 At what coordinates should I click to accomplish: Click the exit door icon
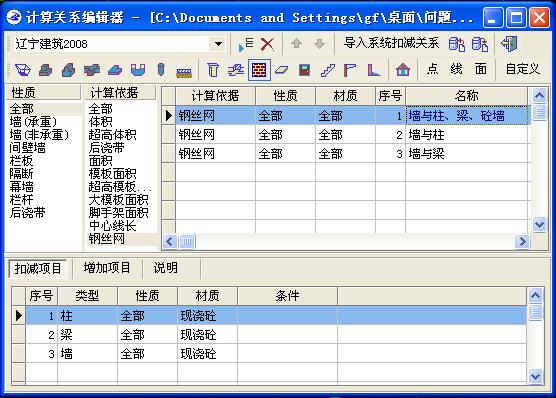click(509, 44)
